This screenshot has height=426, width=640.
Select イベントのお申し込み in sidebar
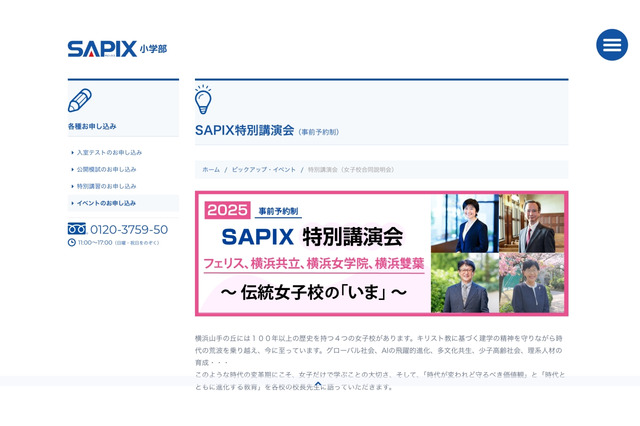pyautogui.click(x=123, y=203)
